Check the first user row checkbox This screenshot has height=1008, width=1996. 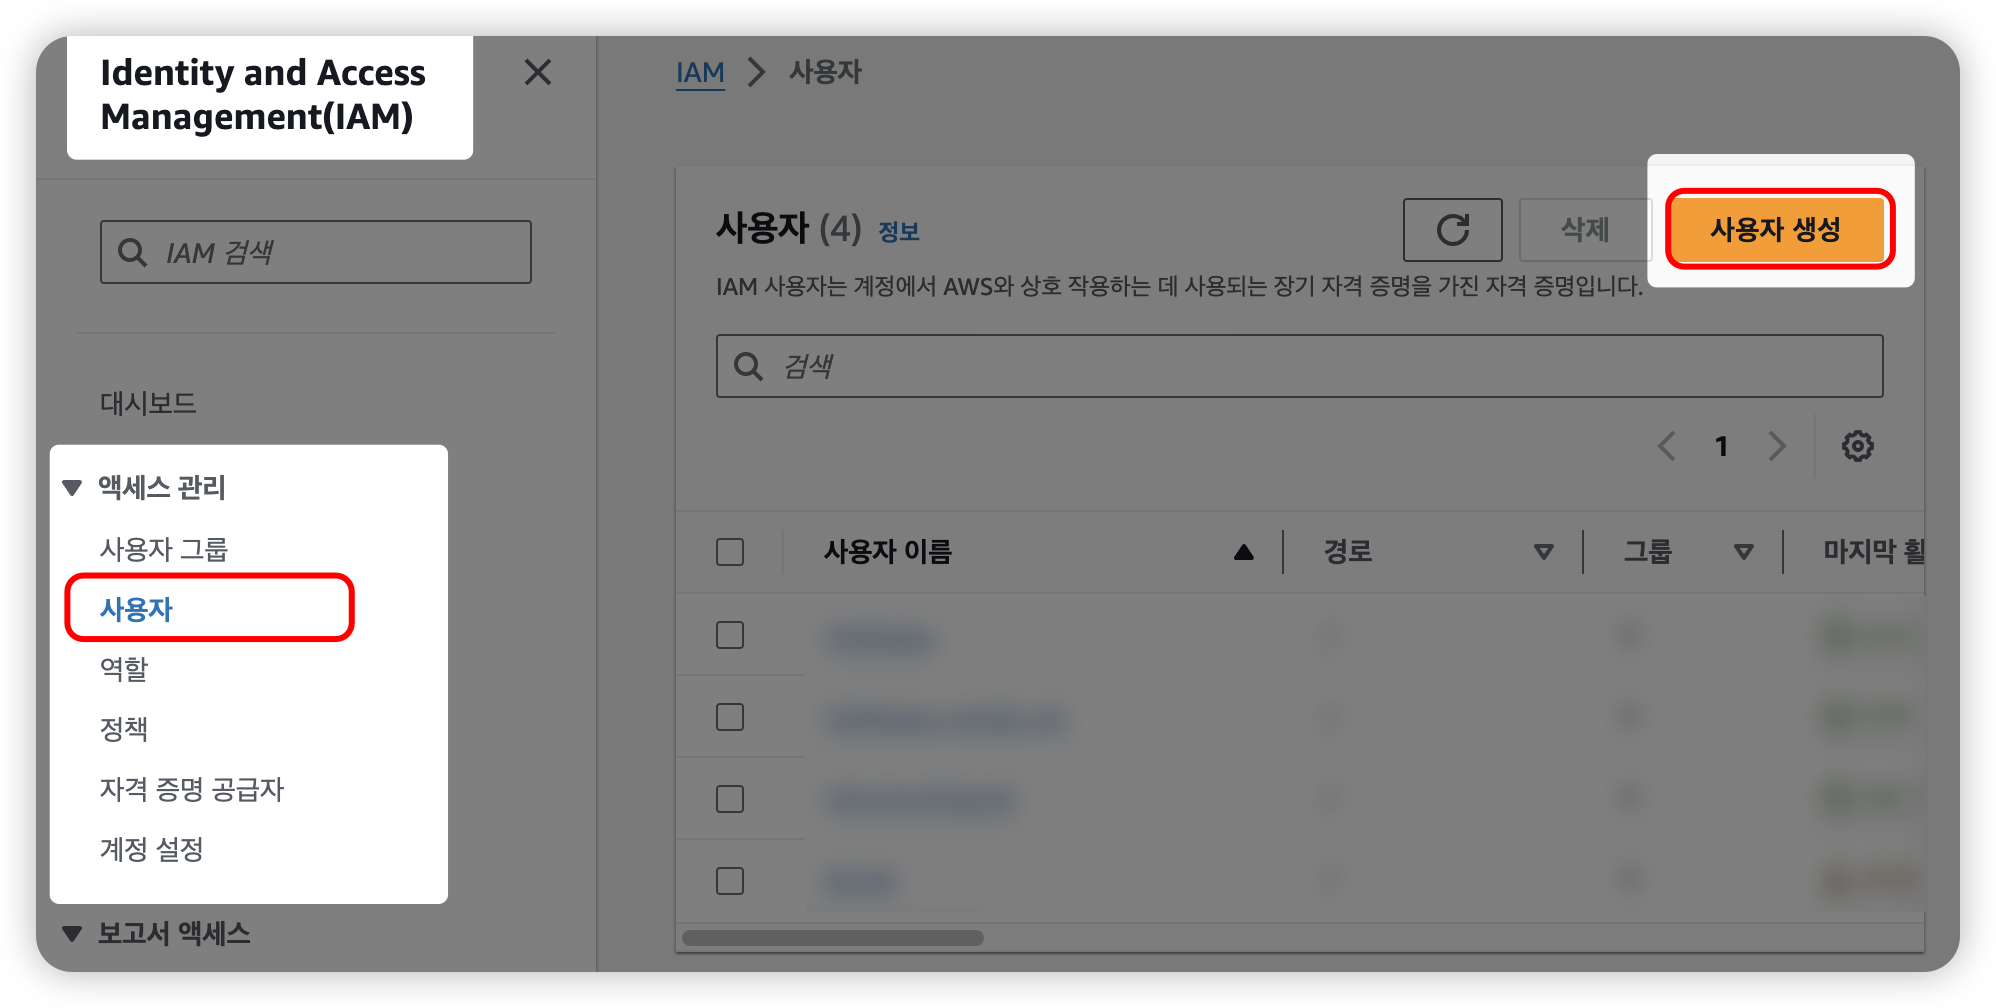tap(730, 635)
